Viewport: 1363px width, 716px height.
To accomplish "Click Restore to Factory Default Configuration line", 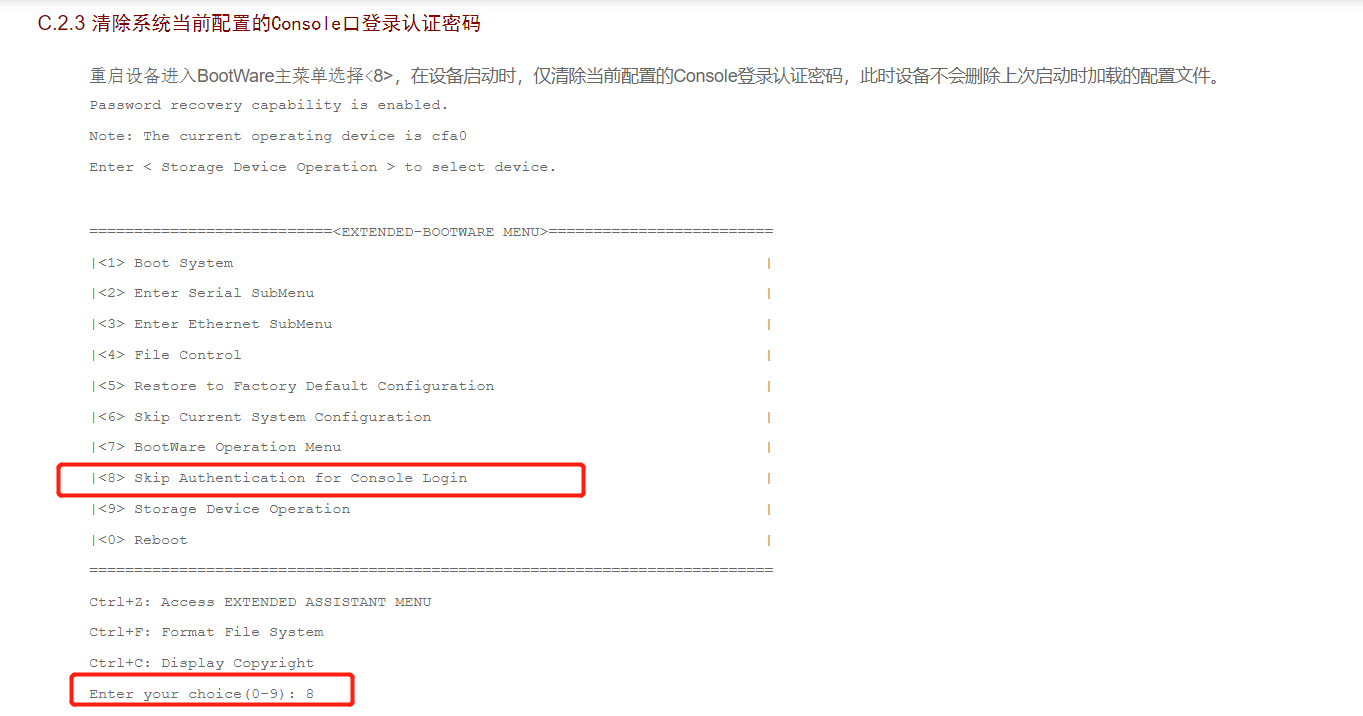I will pyautogui.click(x=292, y=386).
